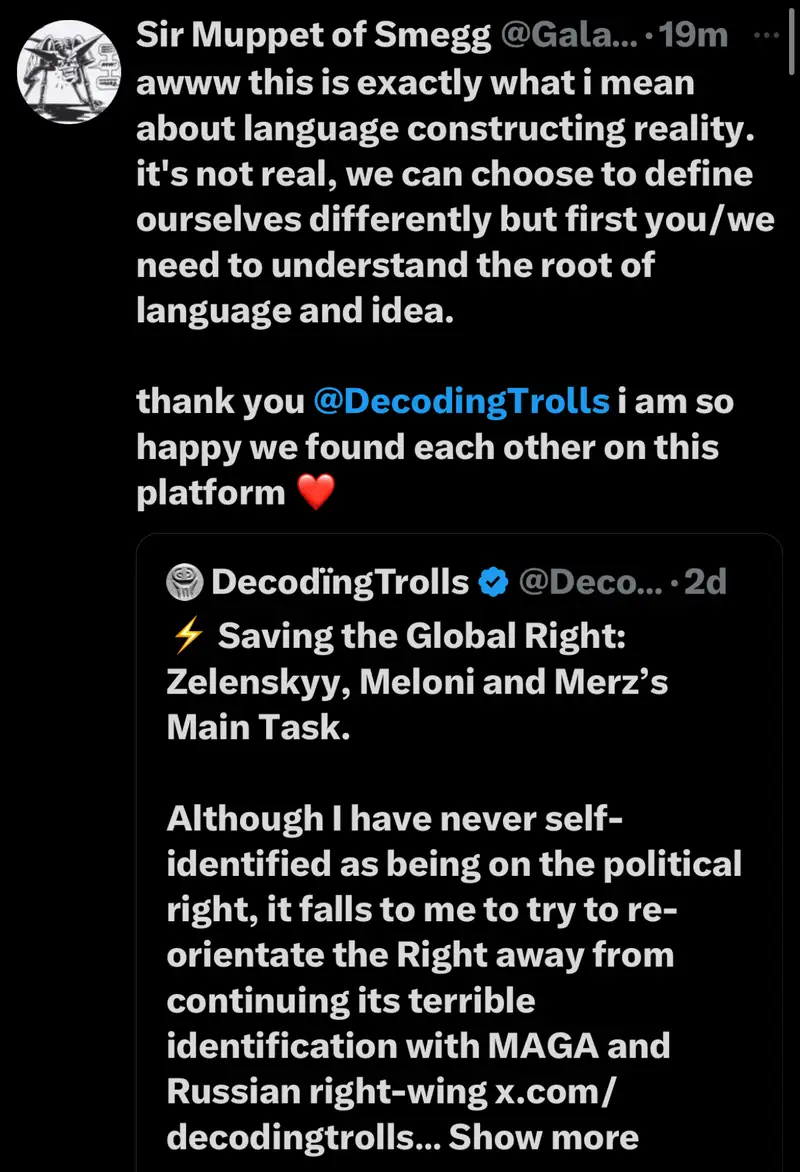Click the "Saving the Global Right" headline text
Image resolution: width=800 pixels, height=1172 pixels.
tap(420, 636)
